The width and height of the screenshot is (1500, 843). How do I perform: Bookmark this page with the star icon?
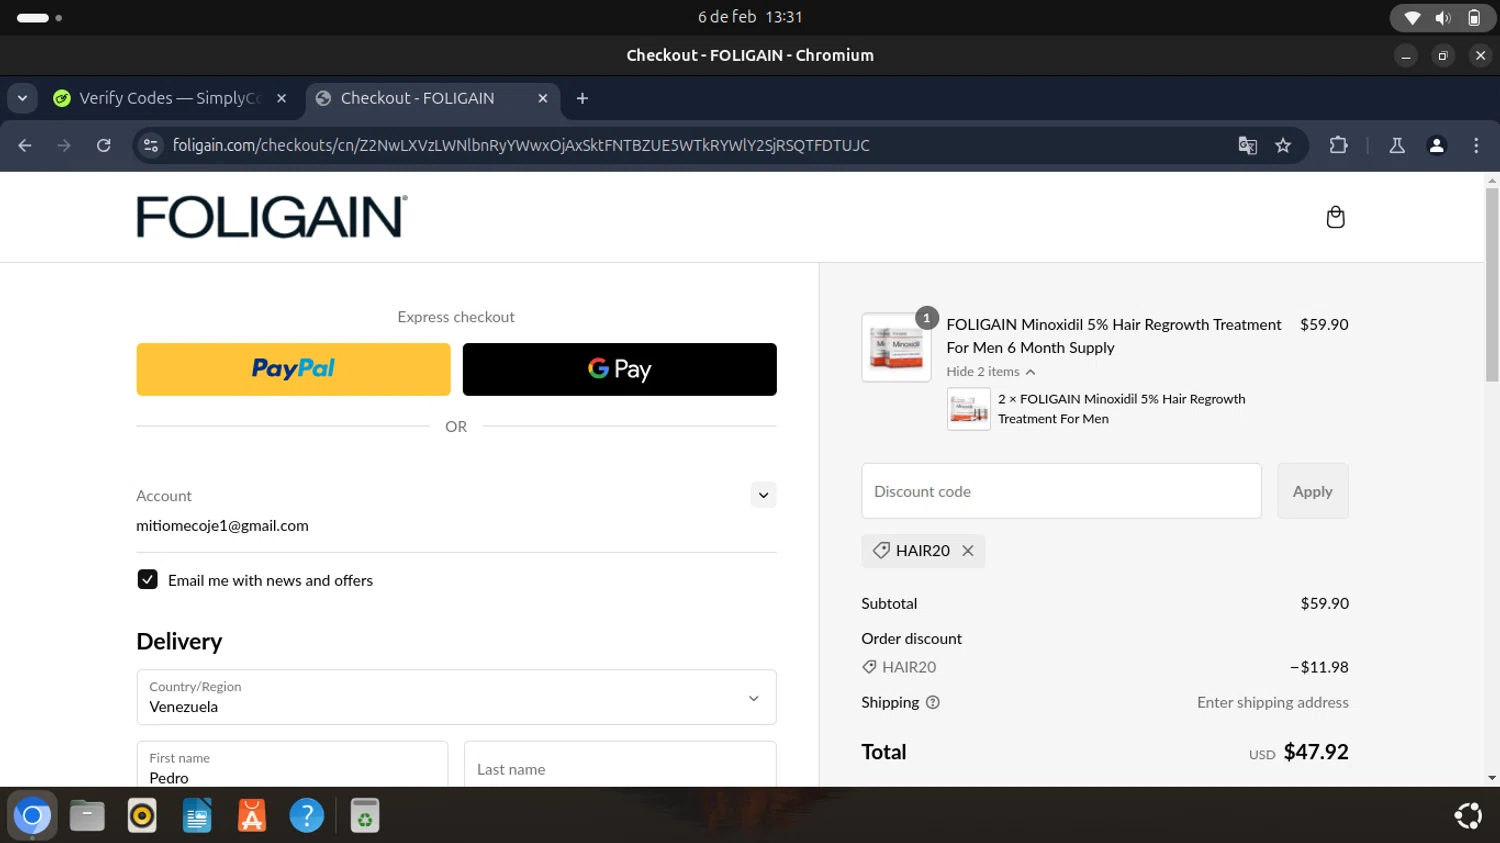(1283, 145)
